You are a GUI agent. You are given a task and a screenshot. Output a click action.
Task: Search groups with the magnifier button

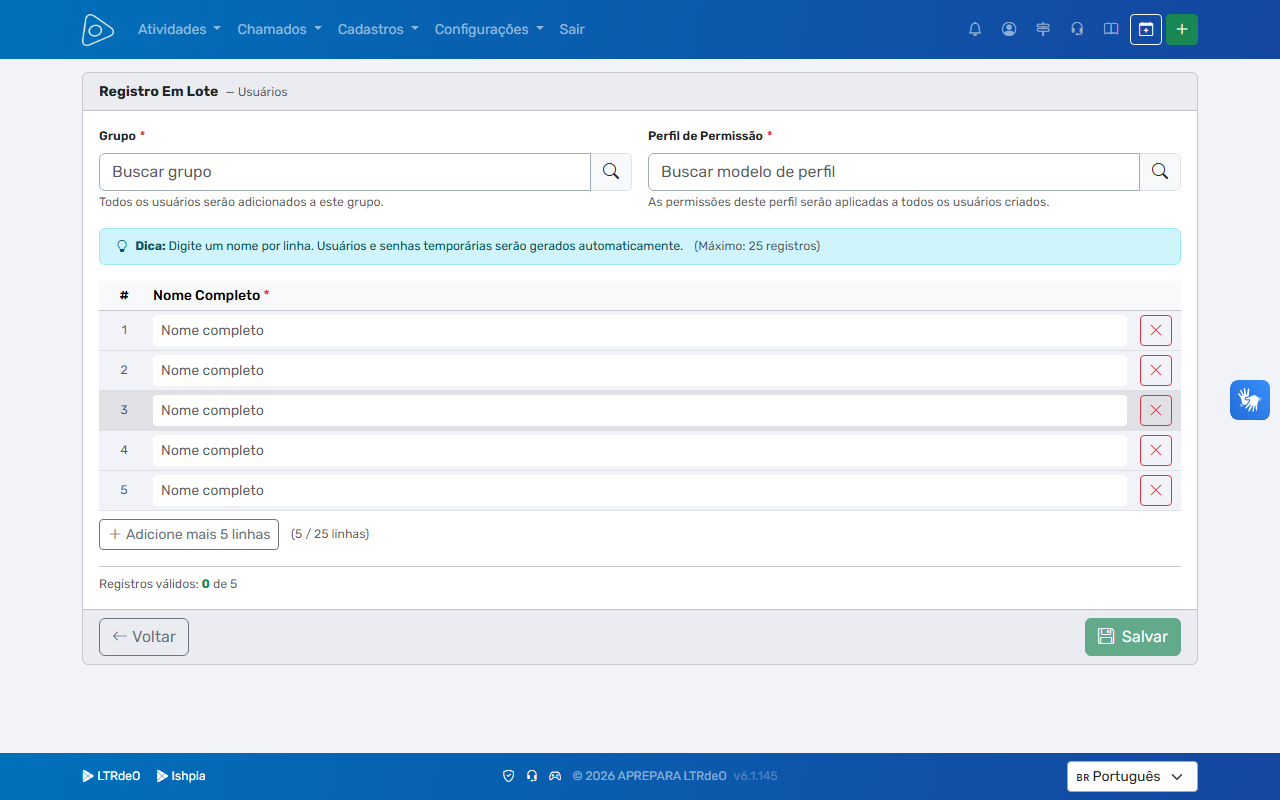pyautogui.click(x=611, y=172)
